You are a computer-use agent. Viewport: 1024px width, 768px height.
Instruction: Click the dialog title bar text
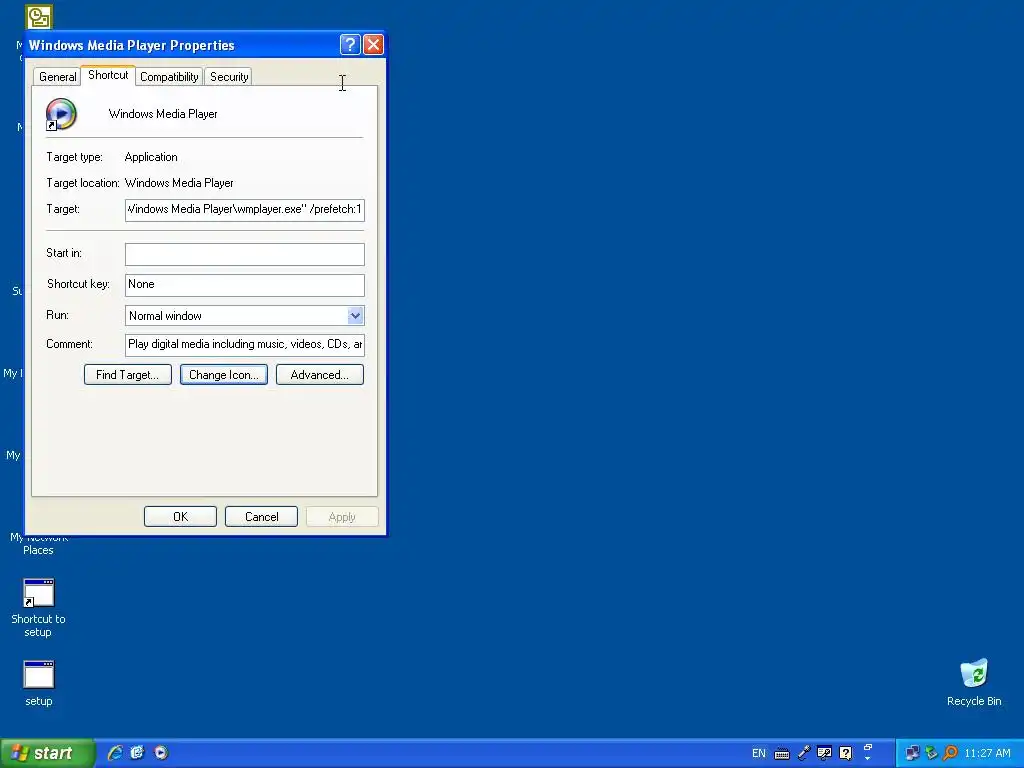[x=131, y=45]
